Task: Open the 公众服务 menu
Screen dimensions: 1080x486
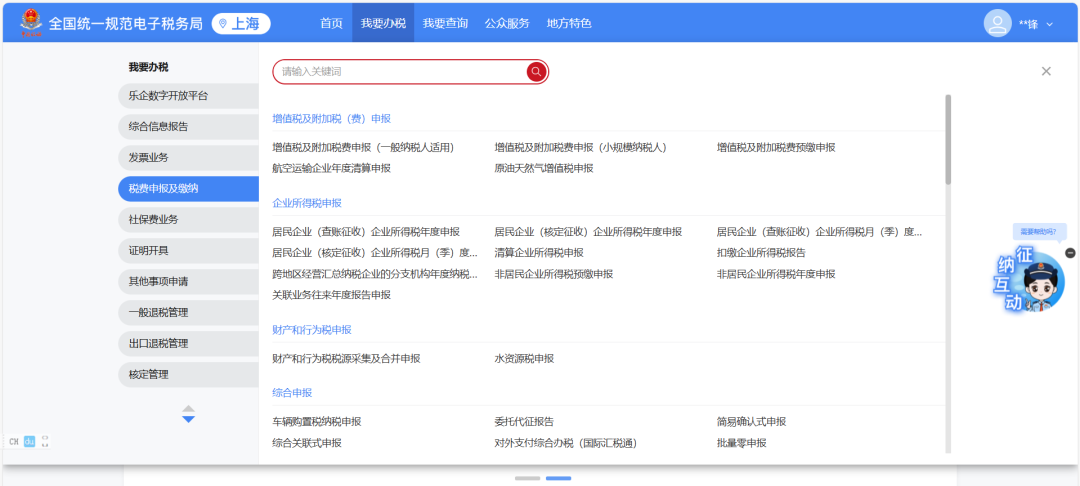Action: (x=507, y=23)
